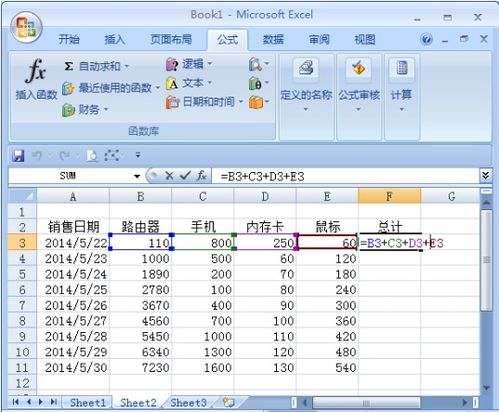Open the 视图 (View) tab
Screen dimensions: 499x412
365,40
